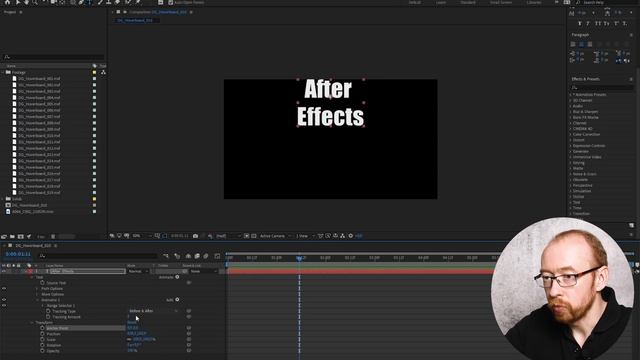Select the DG_Hoverboard_010 composition item in Project panel
640x360 pixels.
(x=29, y=205)
